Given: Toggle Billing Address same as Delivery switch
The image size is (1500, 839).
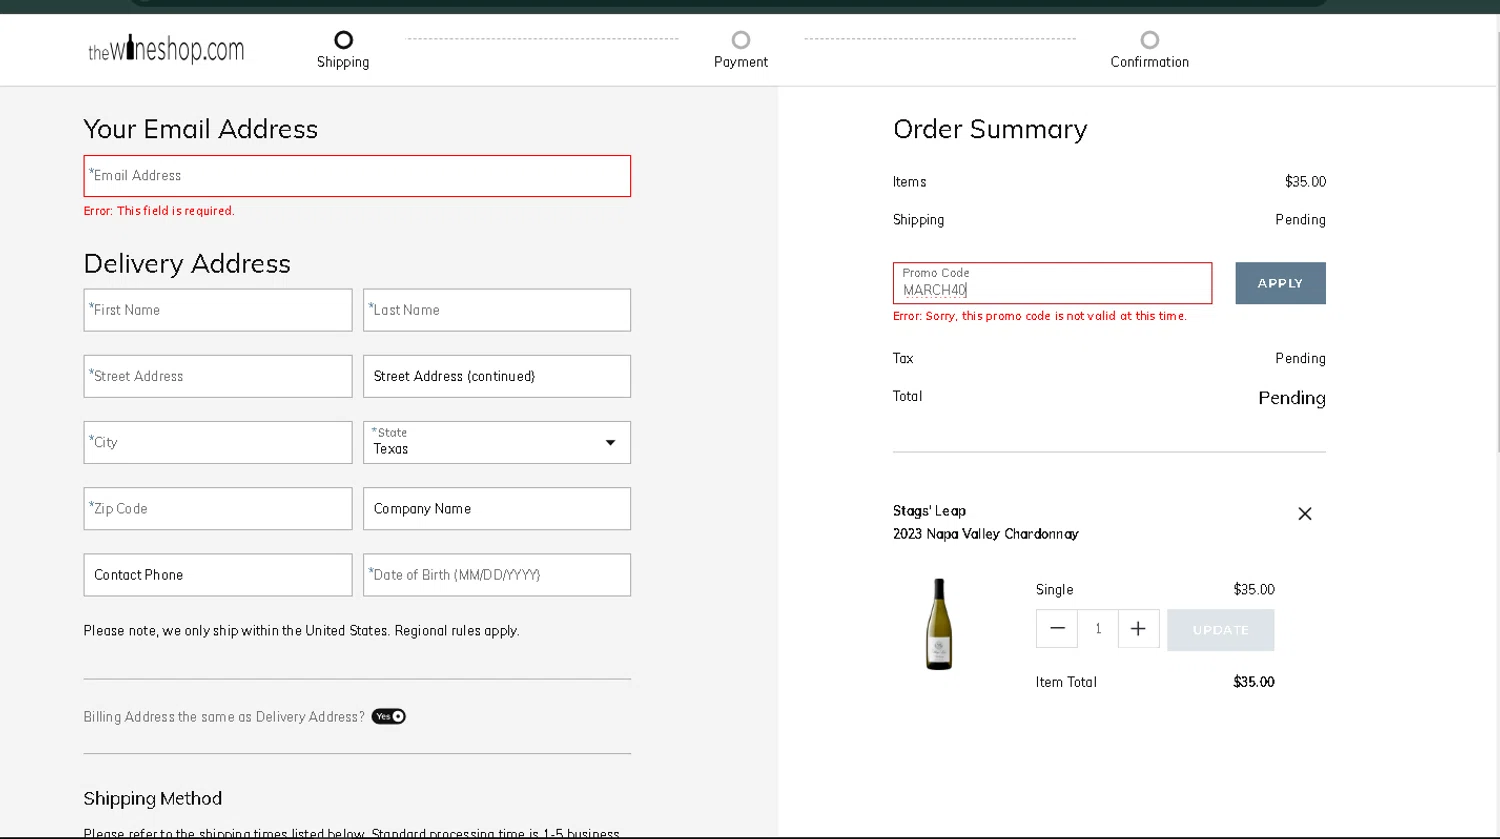Looking at the screenshot, I should (x=389, y=716).
